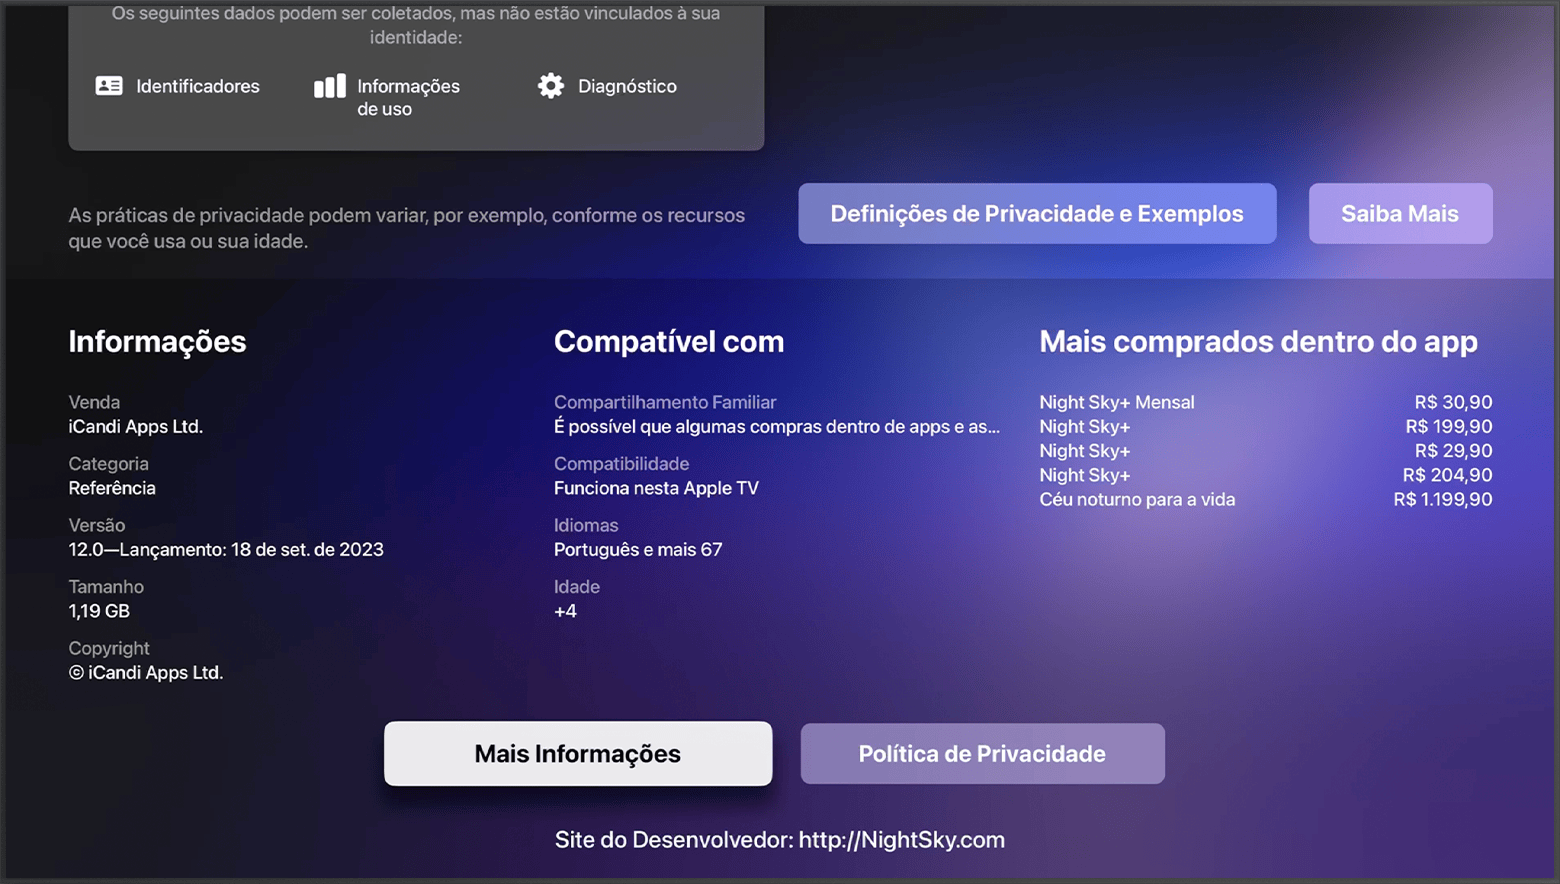Click the Diagnóstico label text

(627, 86)
